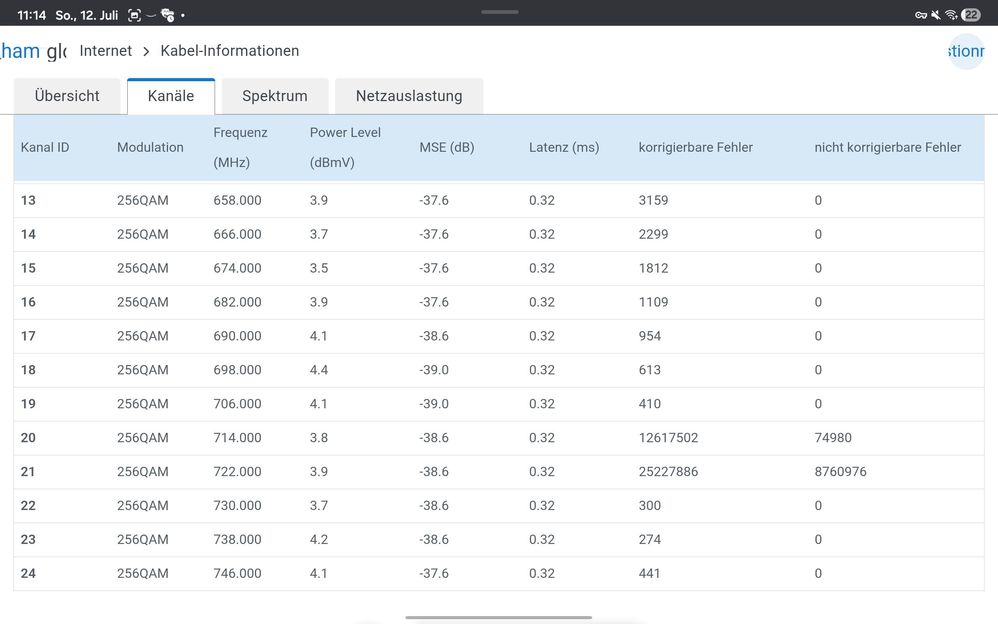Click correctable errors value 2299
The width and height of the screenshot is (998, 624).
(654, 234)
